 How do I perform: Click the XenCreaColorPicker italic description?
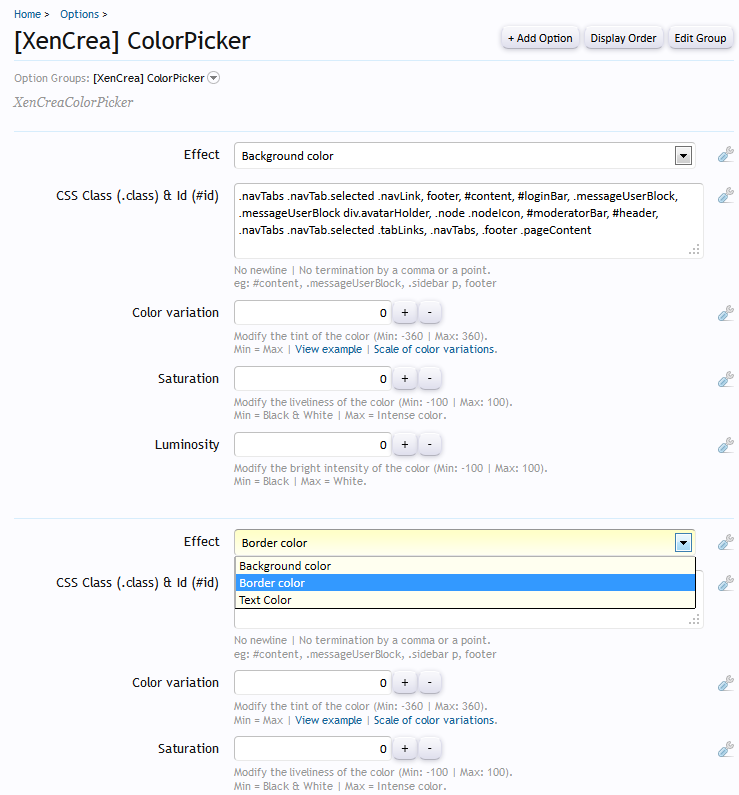[73, 102]
